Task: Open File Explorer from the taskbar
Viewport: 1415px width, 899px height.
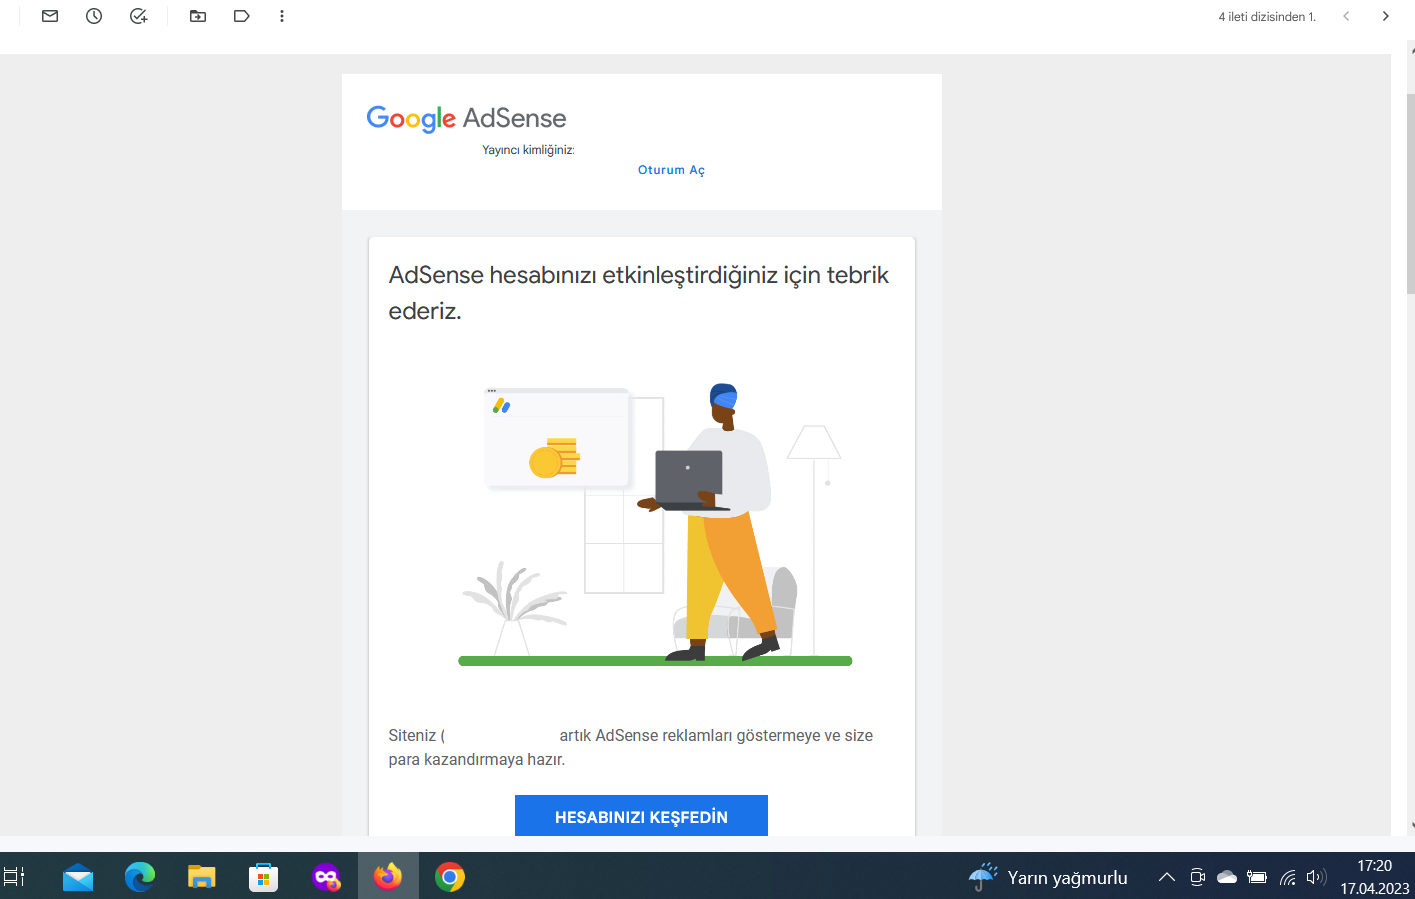Action: pos(202,877)
